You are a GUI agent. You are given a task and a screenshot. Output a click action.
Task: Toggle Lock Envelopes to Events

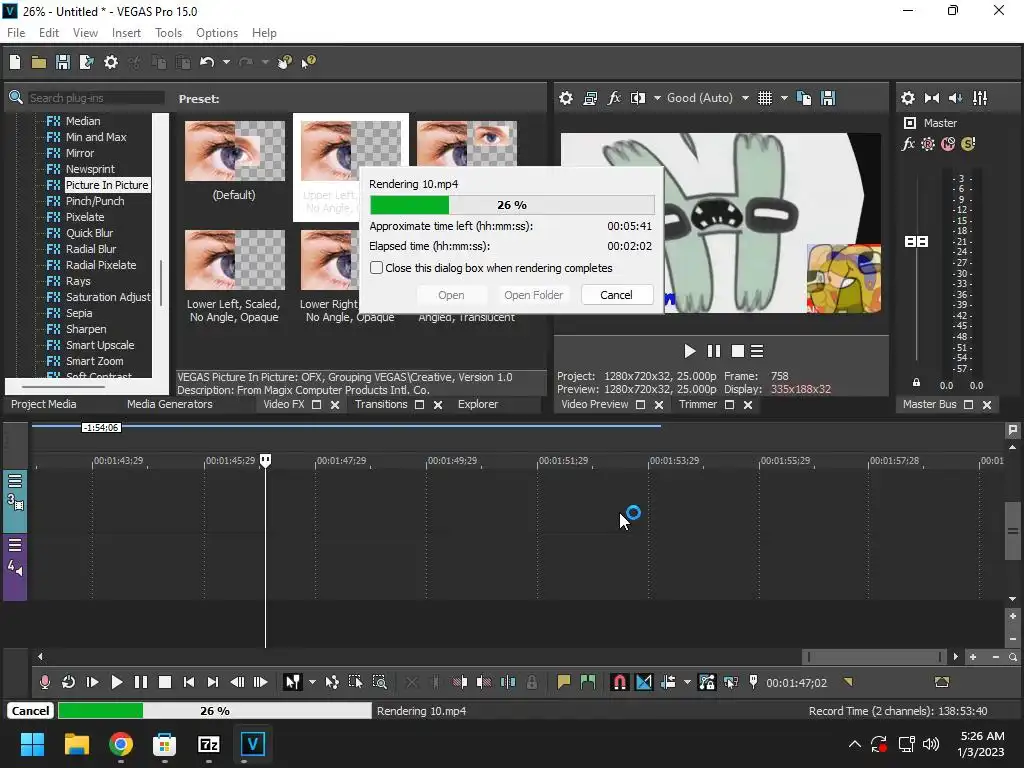click(x=707, y=682)
